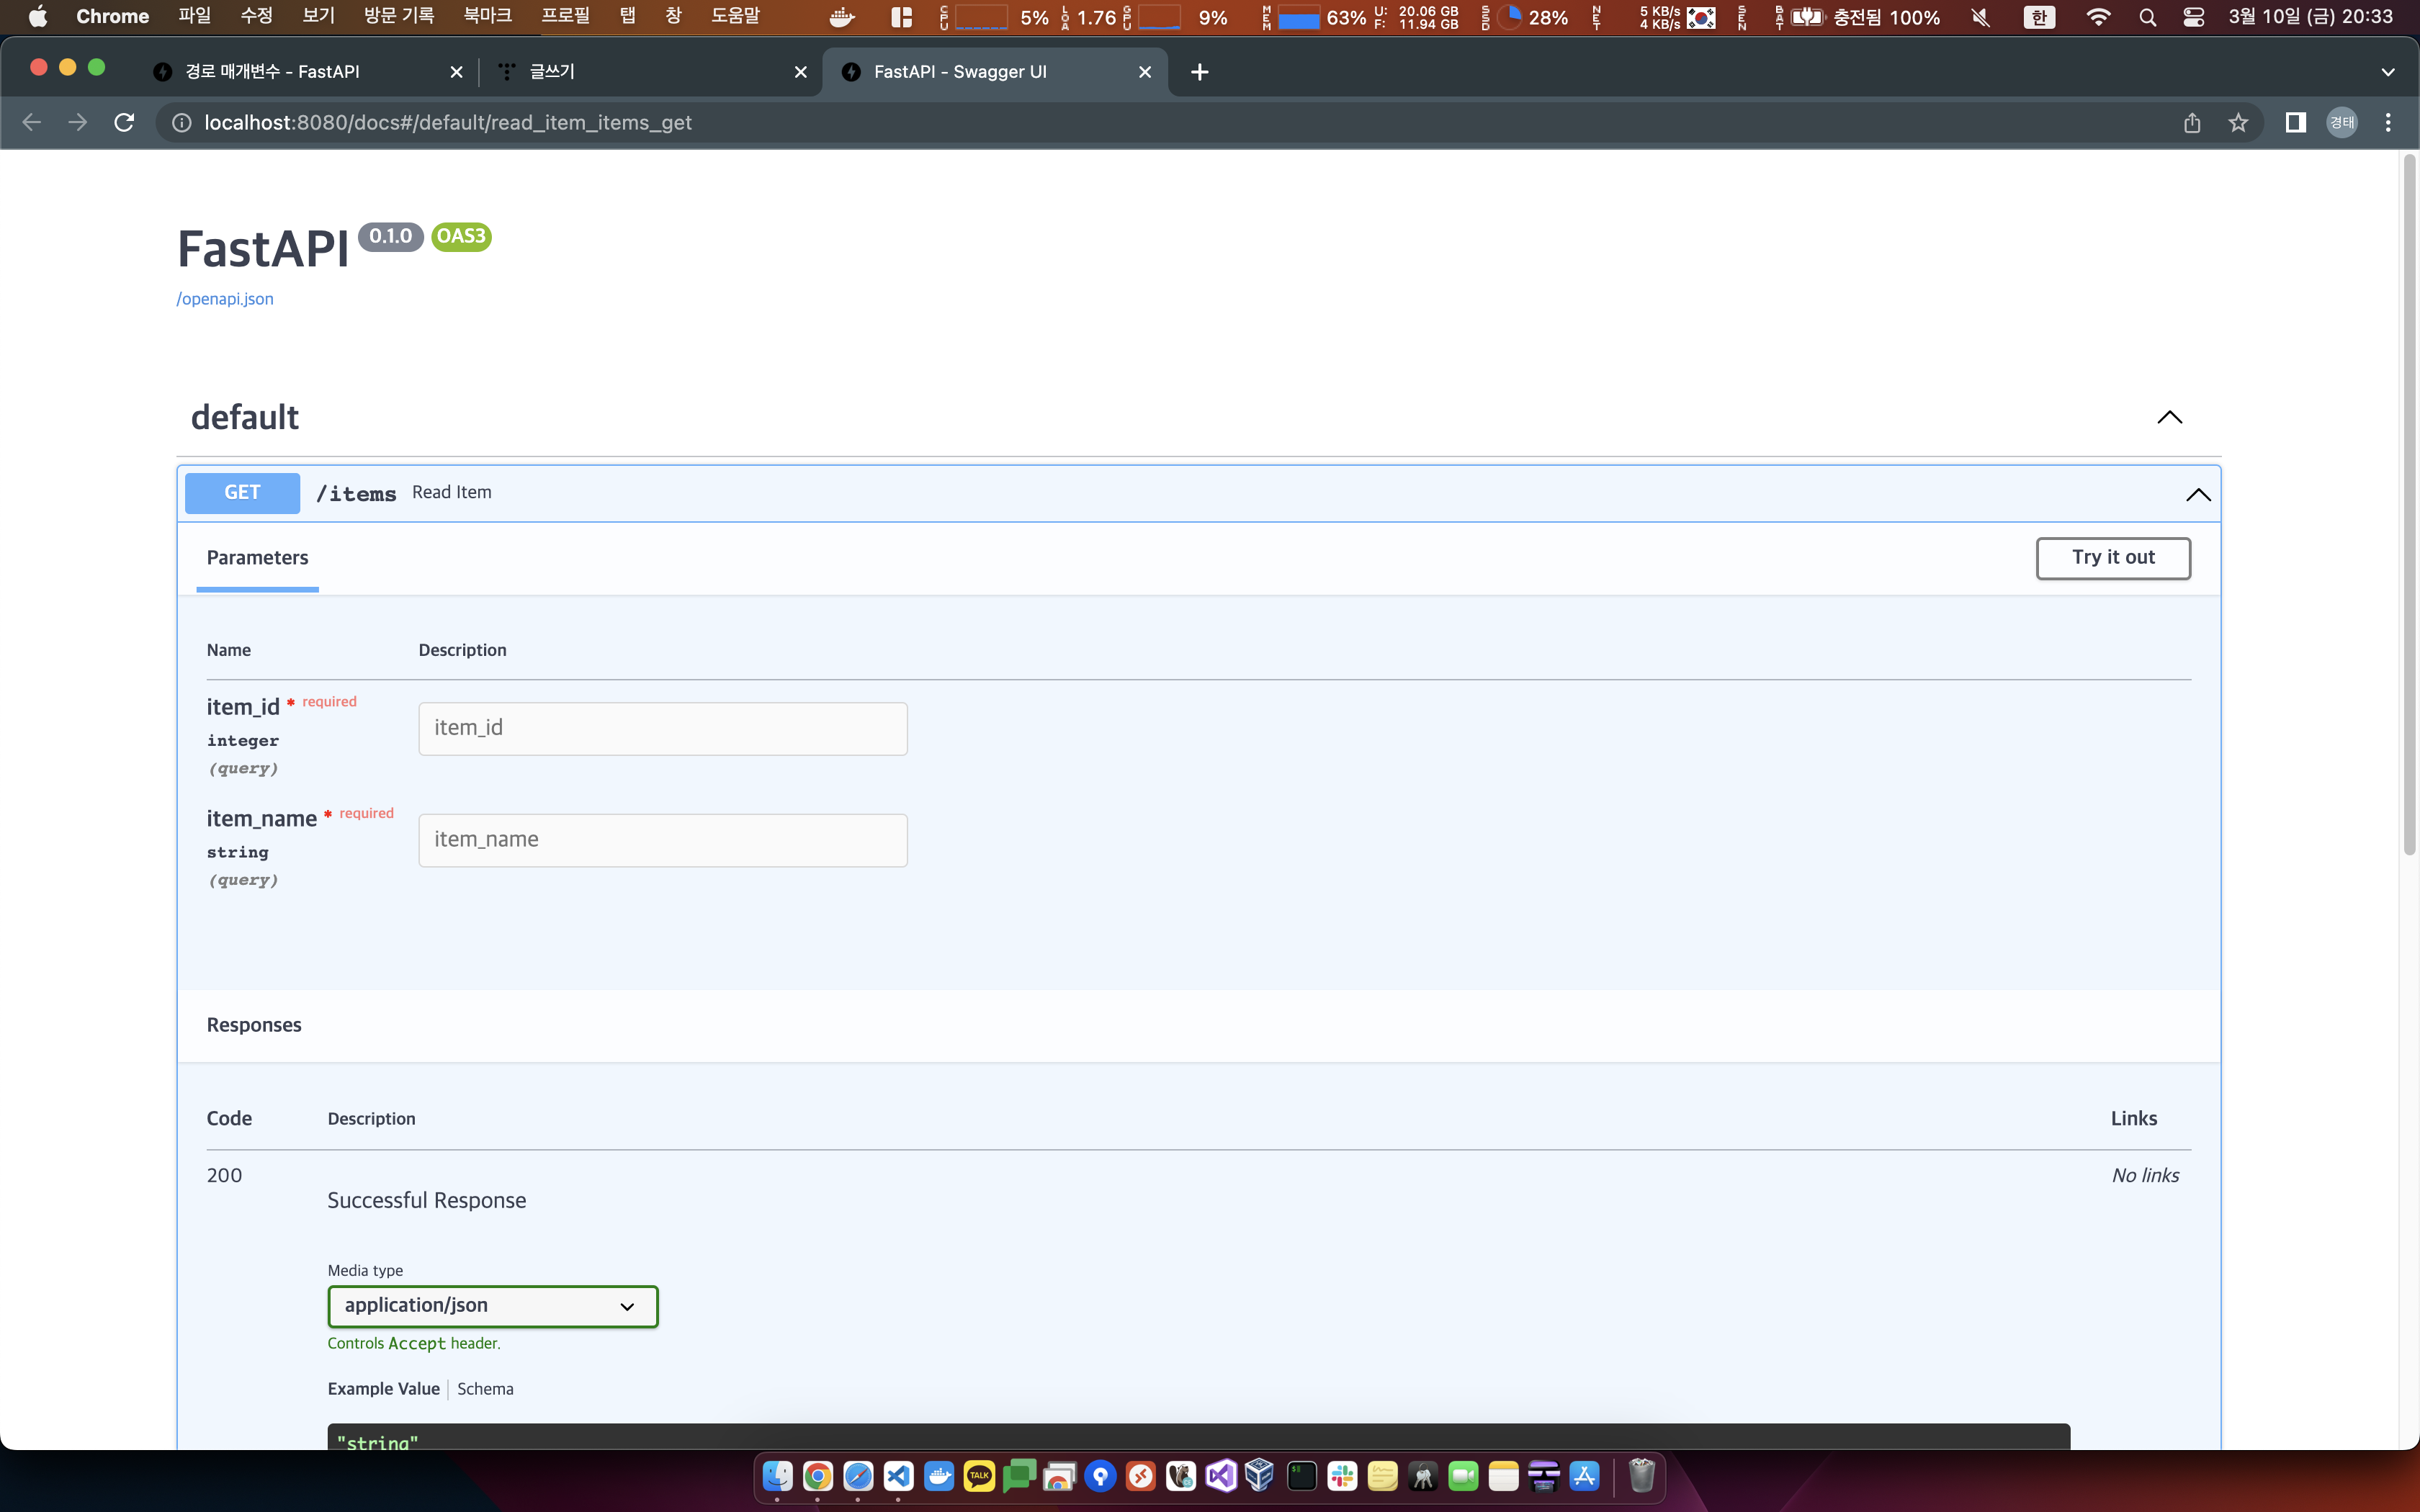Click the item_id input field
This screenshot has height=1512, width=2420.
click(662, 728)
